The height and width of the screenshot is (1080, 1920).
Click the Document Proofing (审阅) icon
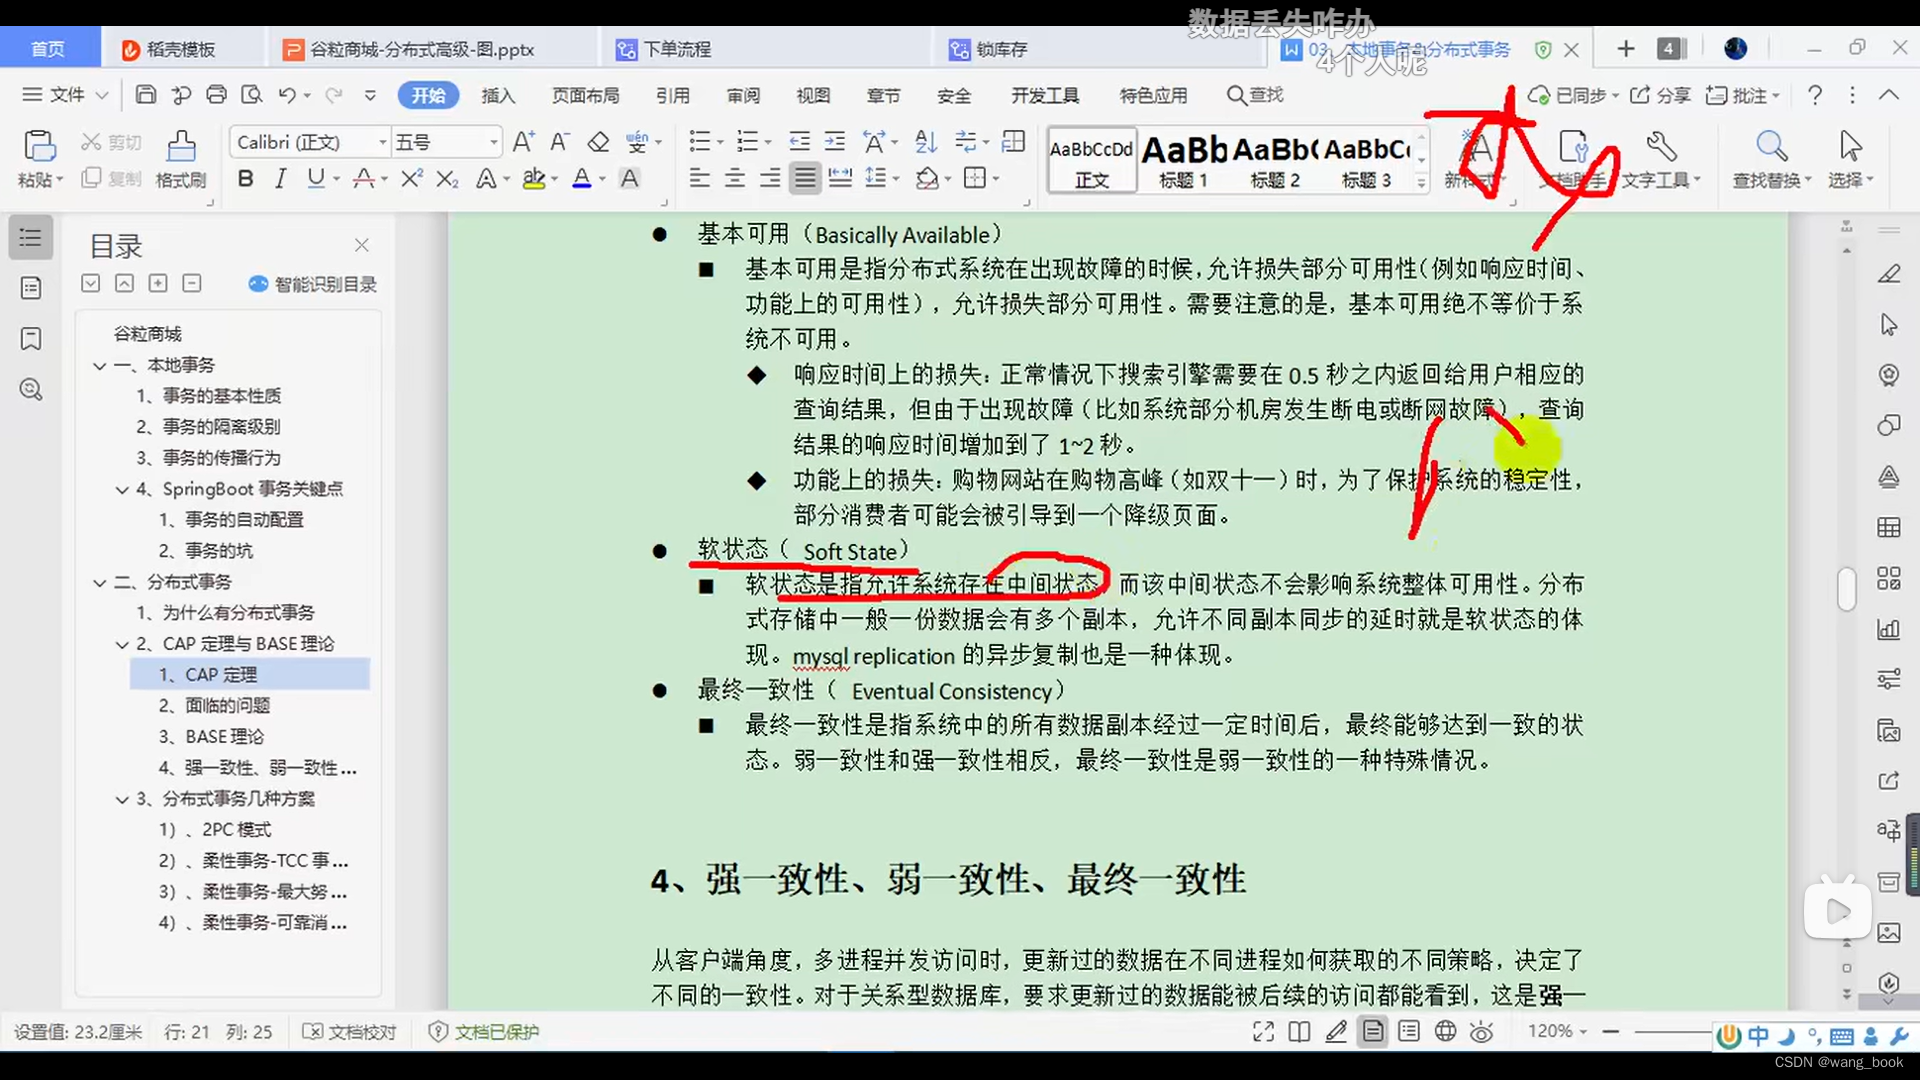point(744,95)
